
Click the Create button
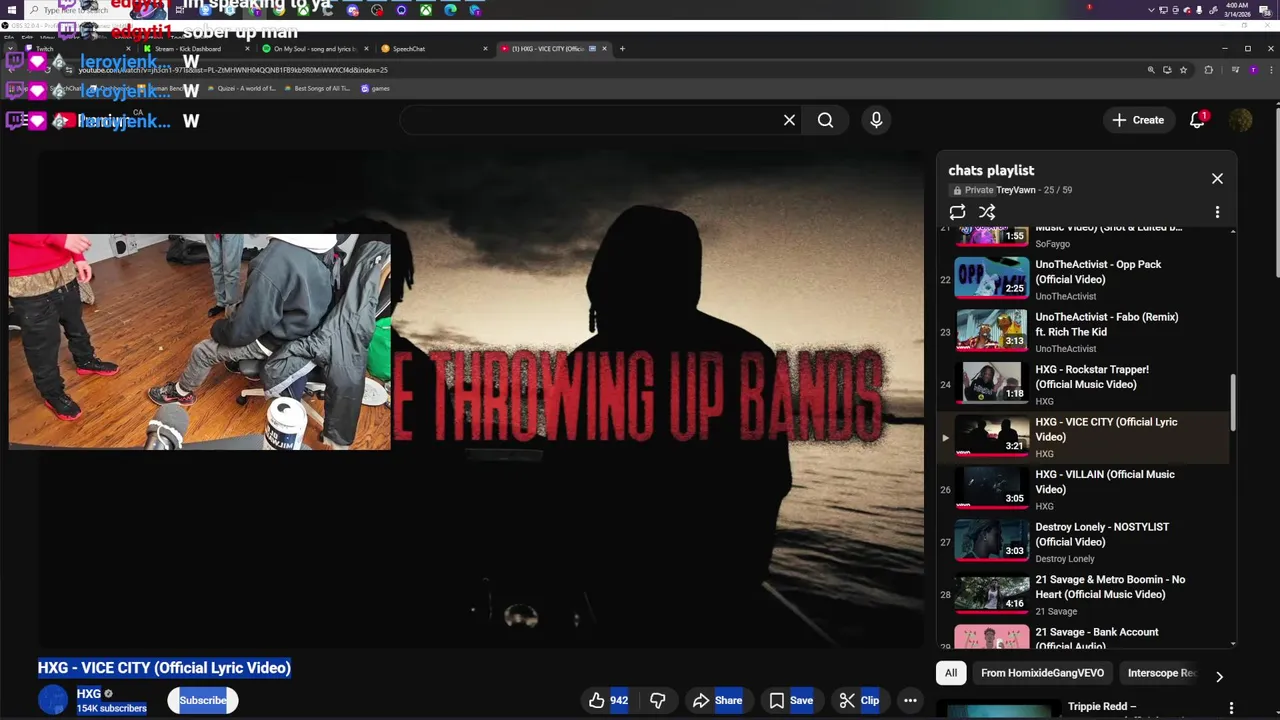click(1138, 120)
